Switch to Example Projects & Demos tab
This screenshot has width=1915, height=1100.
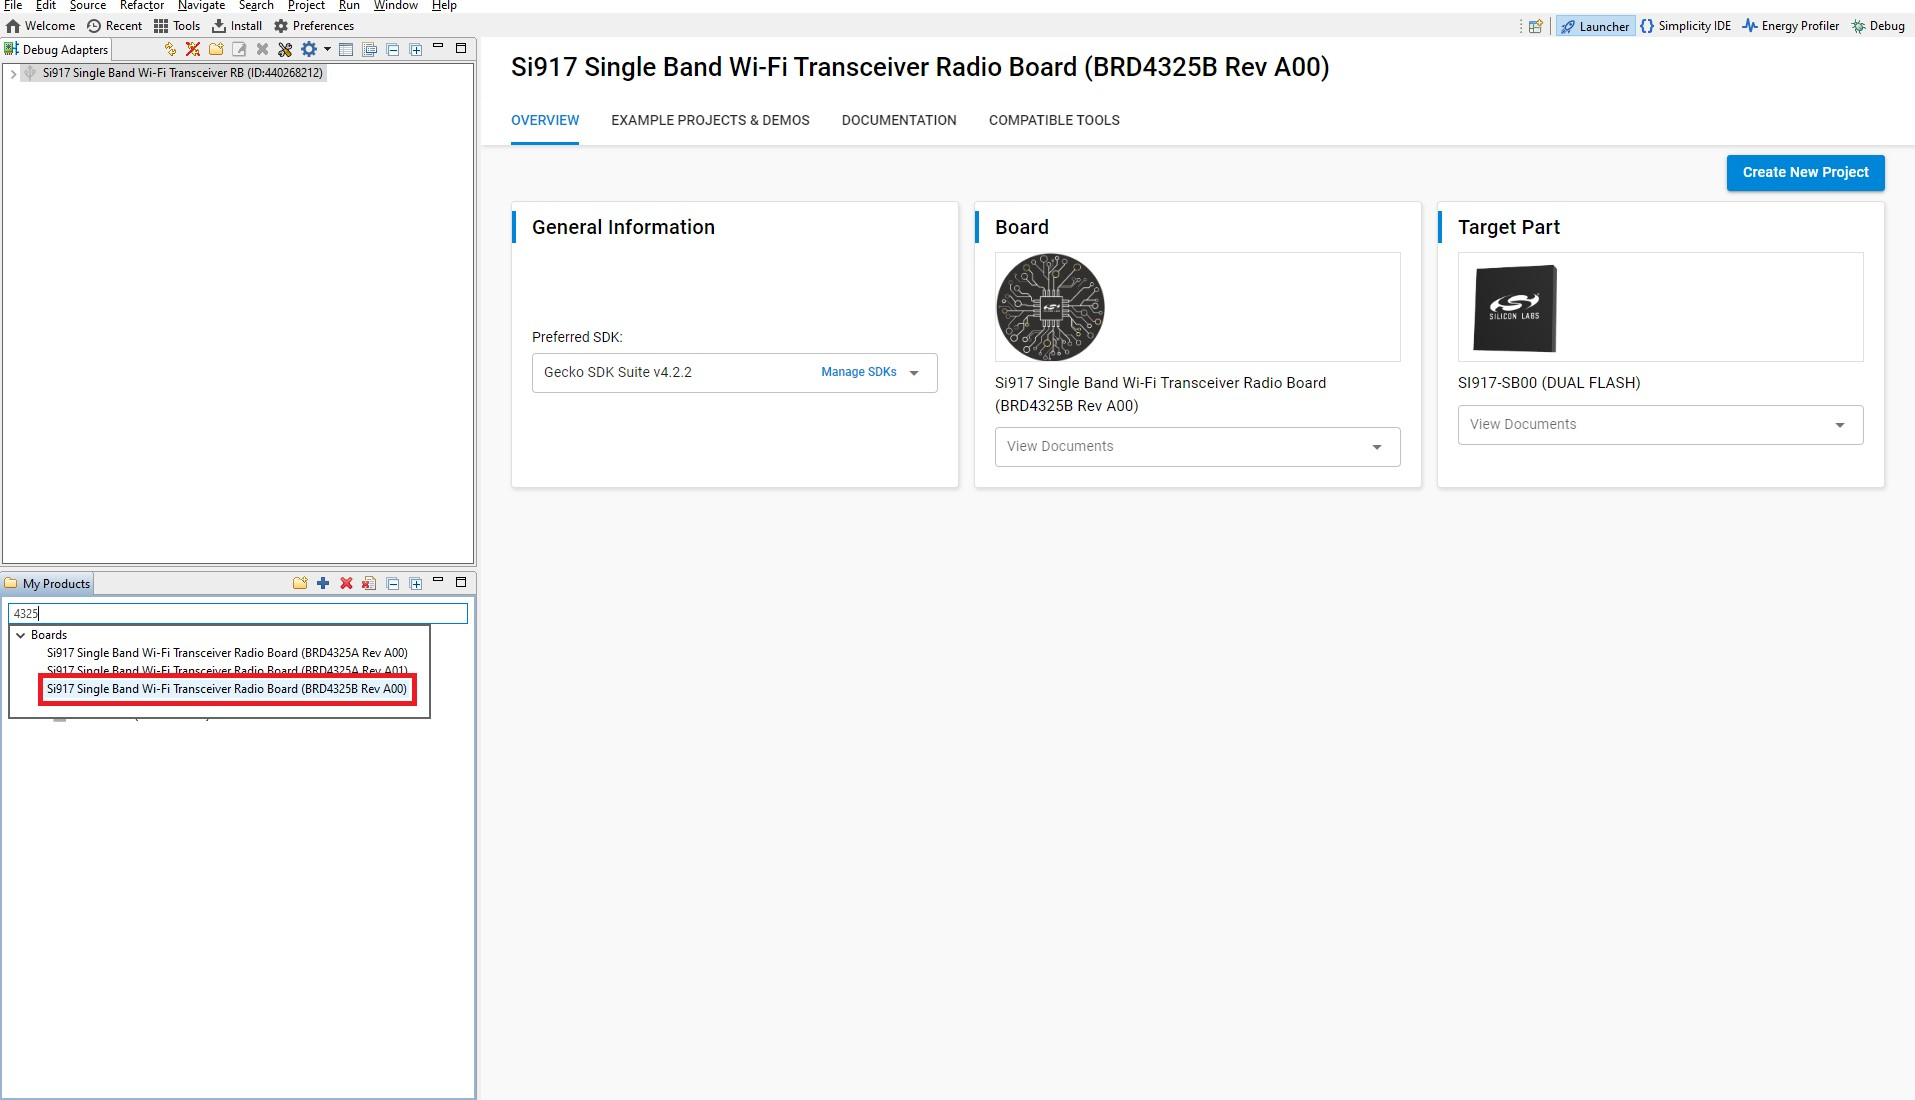710,120
